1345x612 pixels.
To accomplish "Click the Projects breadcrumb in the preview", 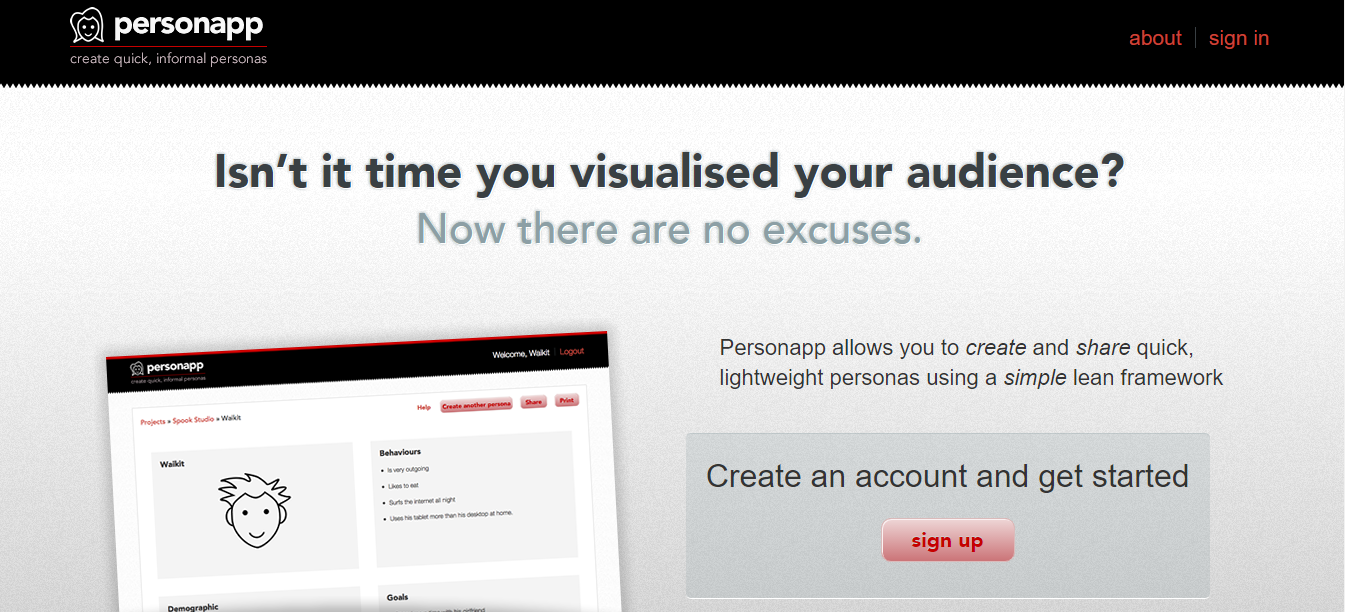I will [153, 422].
